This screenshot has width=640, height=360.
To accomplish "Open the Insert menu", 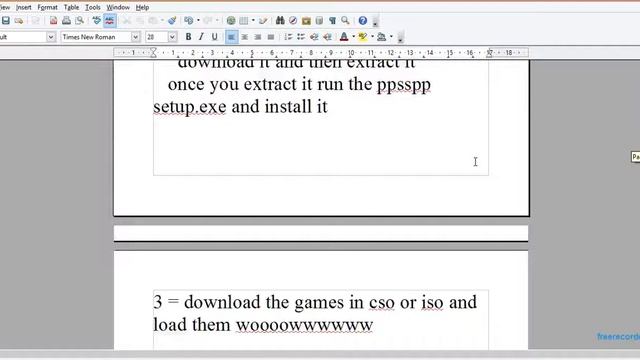I will click(24, 7).
